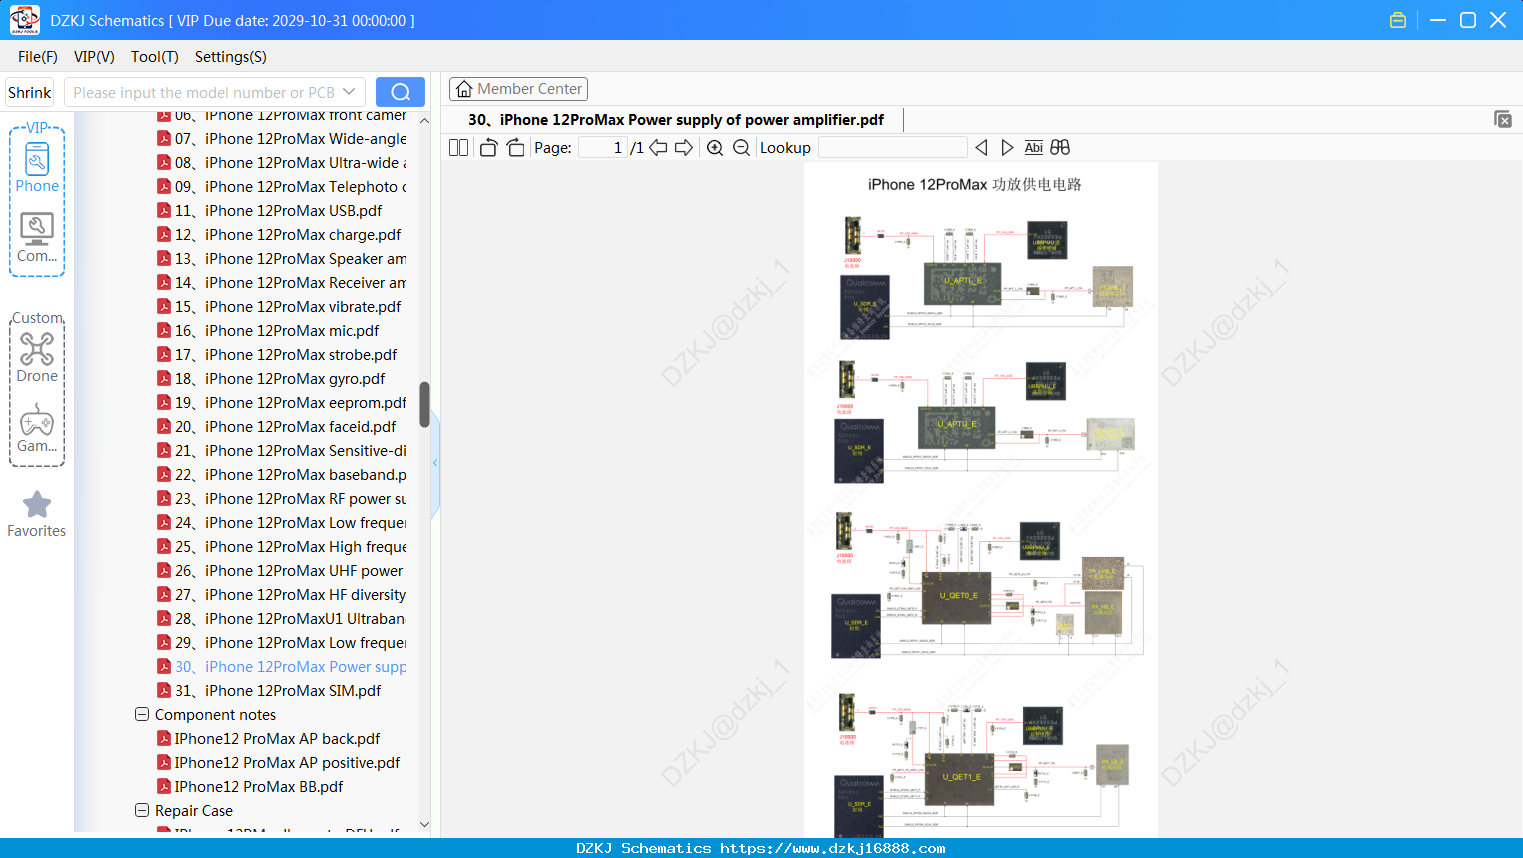Open IPhone12 ProMax AP back.pdf
Image resolution: width=1523 pixels, height=858 pixels.
point(278,739)
